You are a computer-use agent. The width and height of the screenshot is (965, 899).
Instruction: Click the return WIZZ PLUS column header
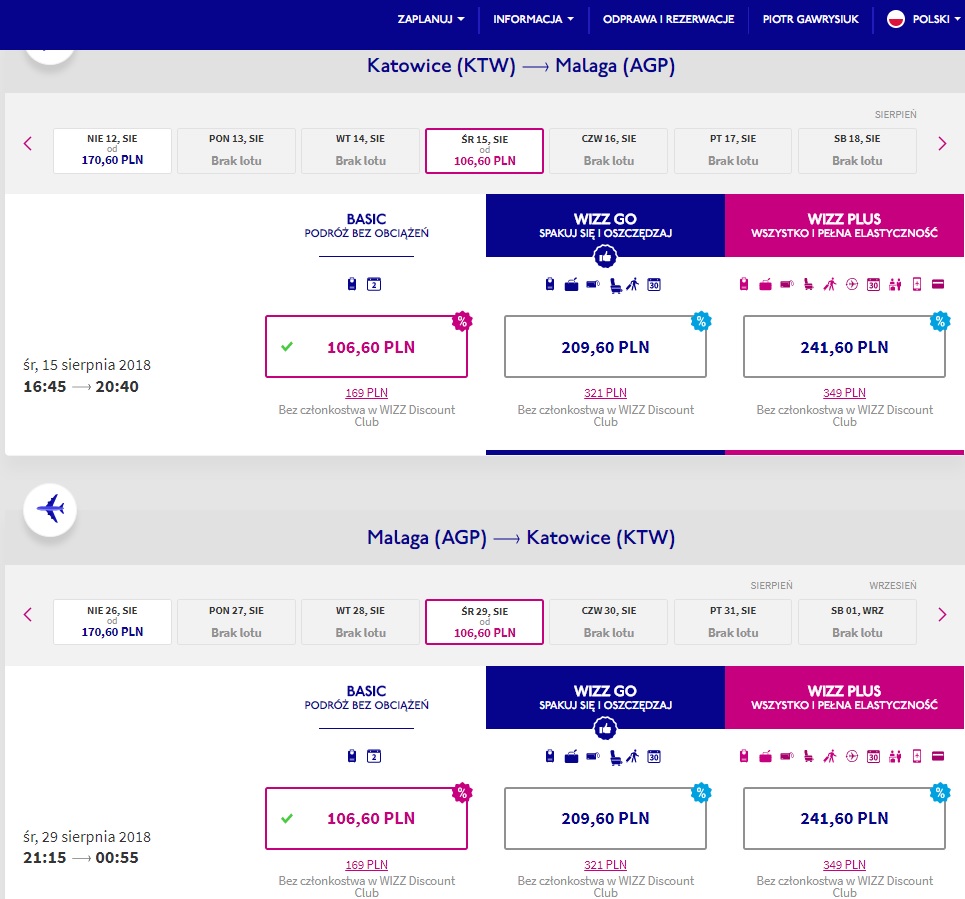click(x=844, y=697)
